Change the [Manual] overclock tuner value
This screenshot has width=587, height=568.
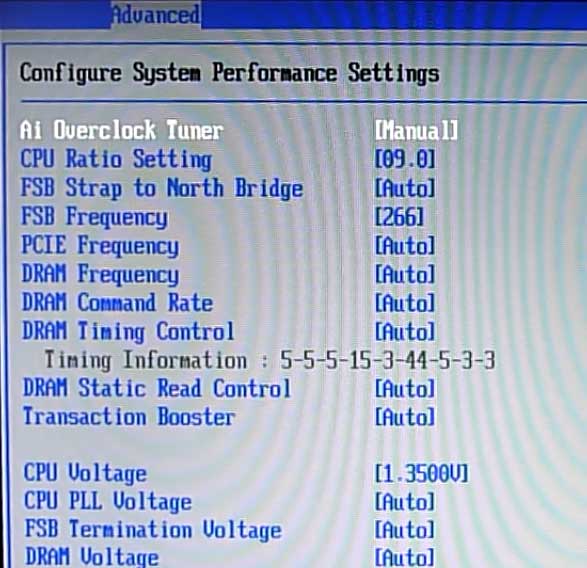click(x=416, y=131)
